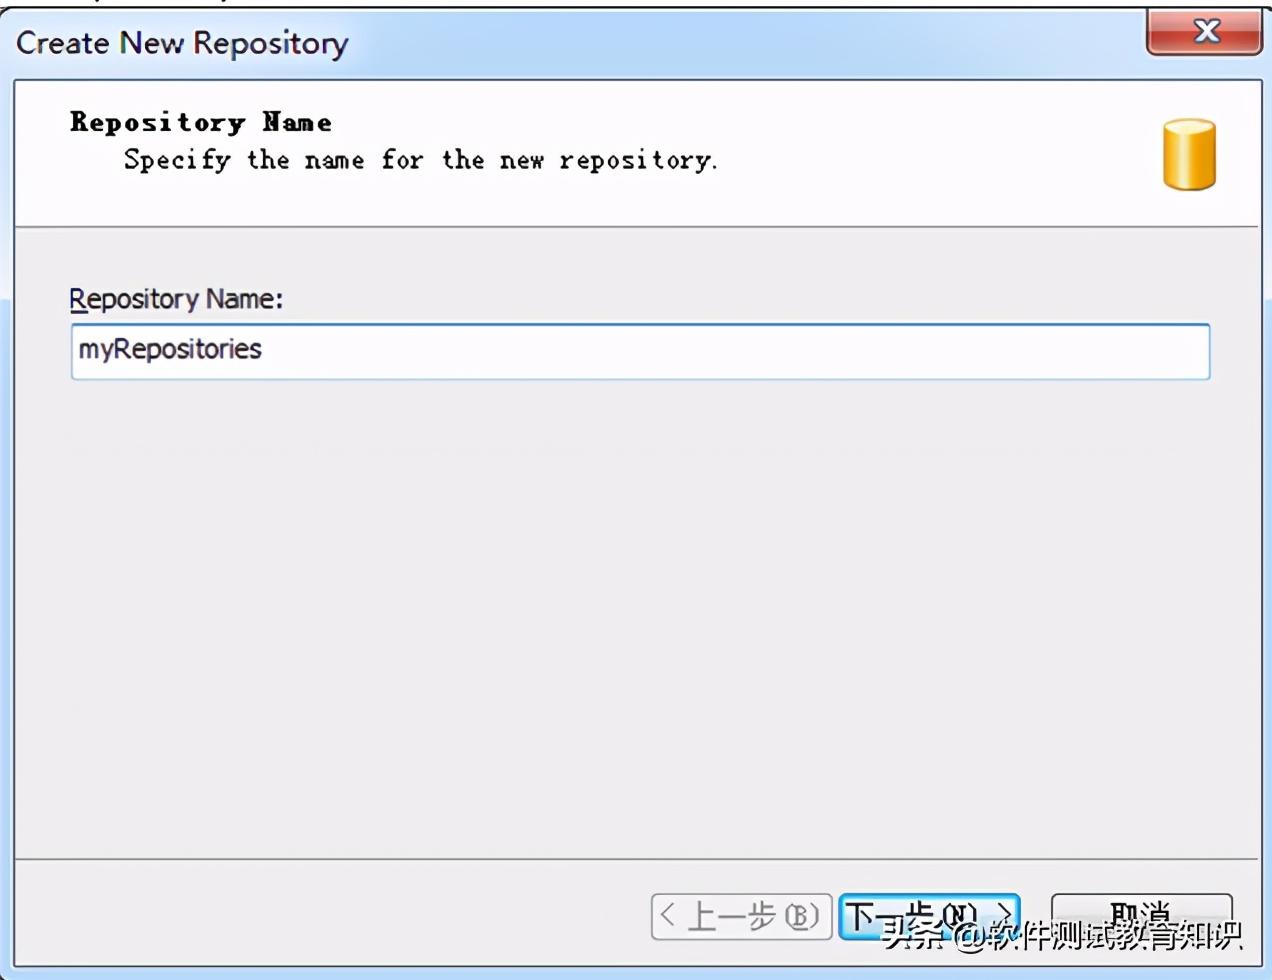Place cursor in the 'myRepositories' text
Screen dimensions: 1272x980
[170, 349]
